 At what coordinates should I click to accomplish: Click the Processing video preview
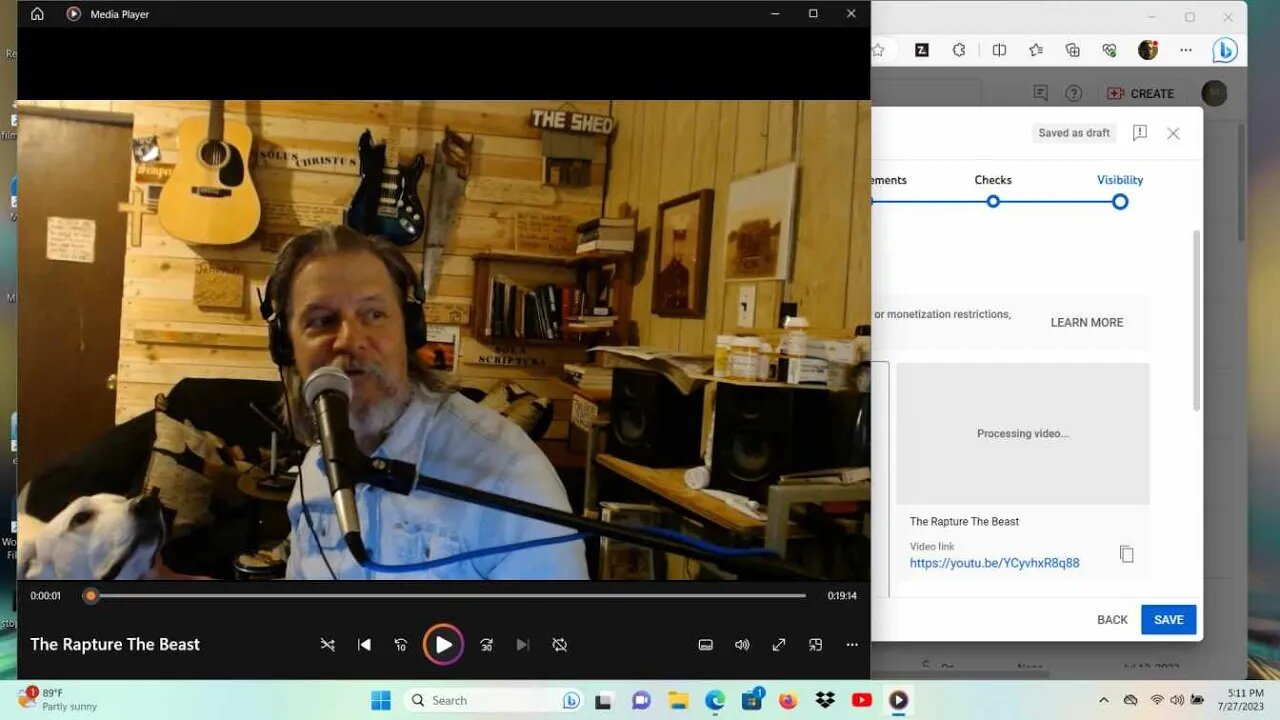tap(1023, 434)
